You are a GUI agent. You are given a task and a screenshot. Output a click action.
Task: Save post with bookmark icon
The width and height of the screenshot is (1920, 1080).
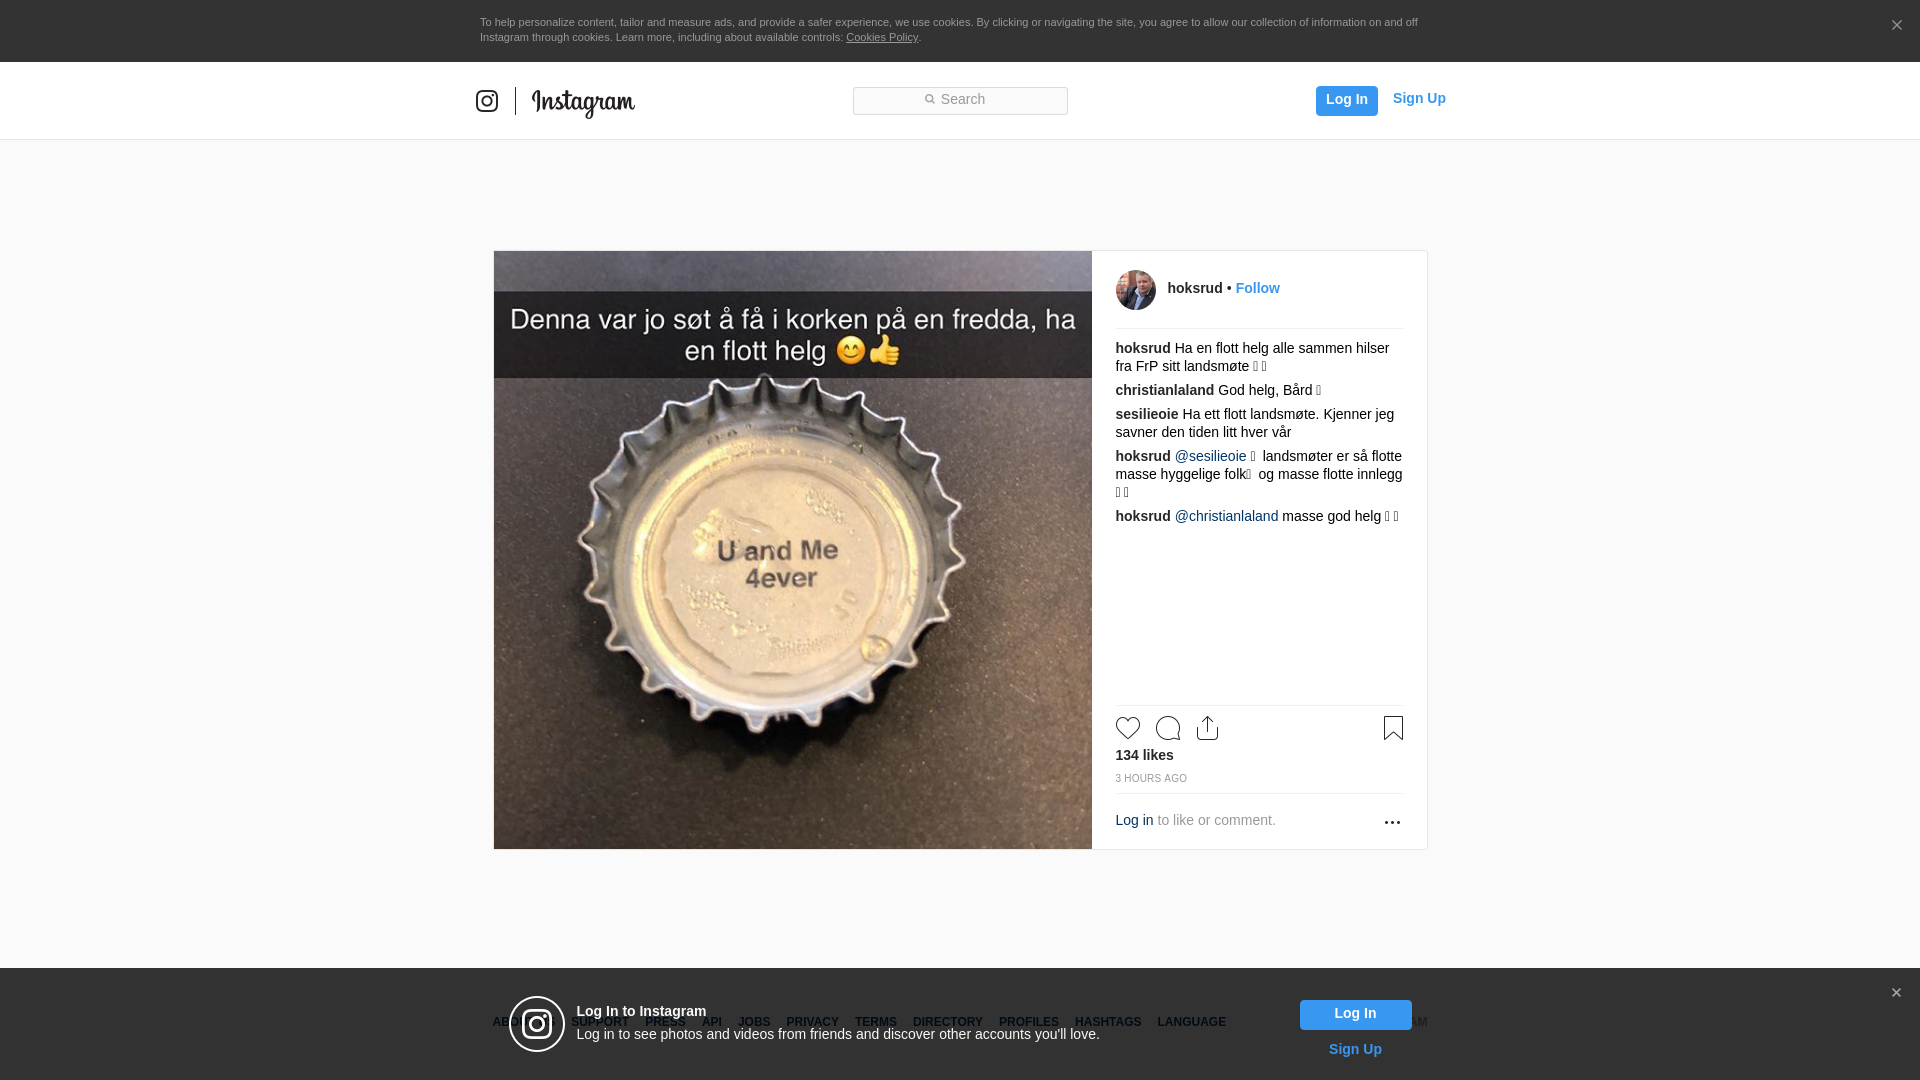click(1393, 728)
